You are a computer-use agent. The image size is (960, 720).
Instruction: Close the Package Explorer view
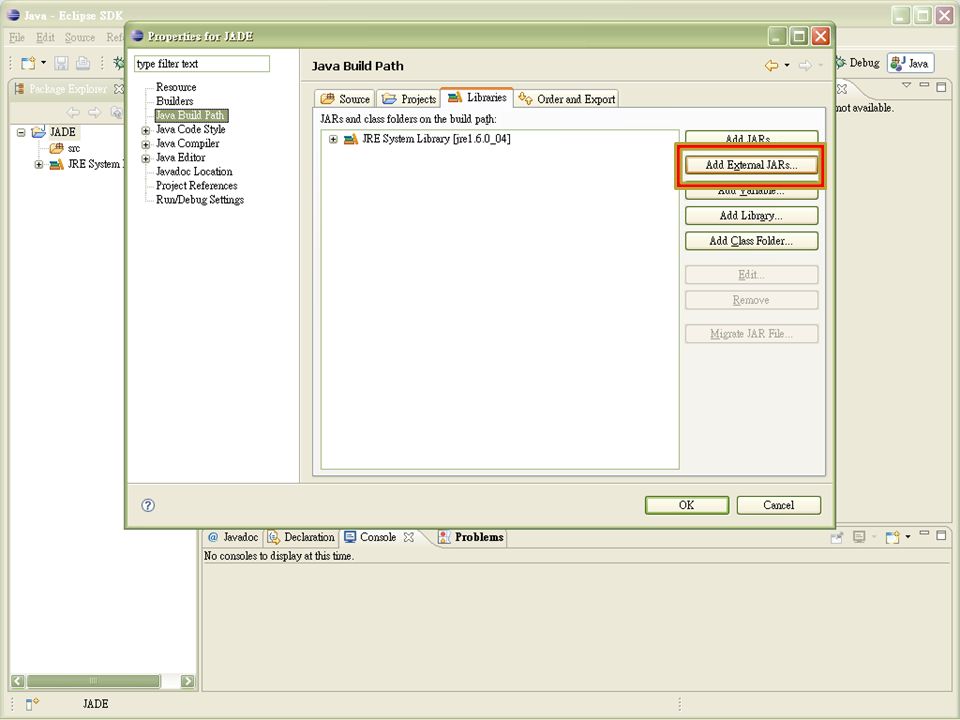coord(119,89)
